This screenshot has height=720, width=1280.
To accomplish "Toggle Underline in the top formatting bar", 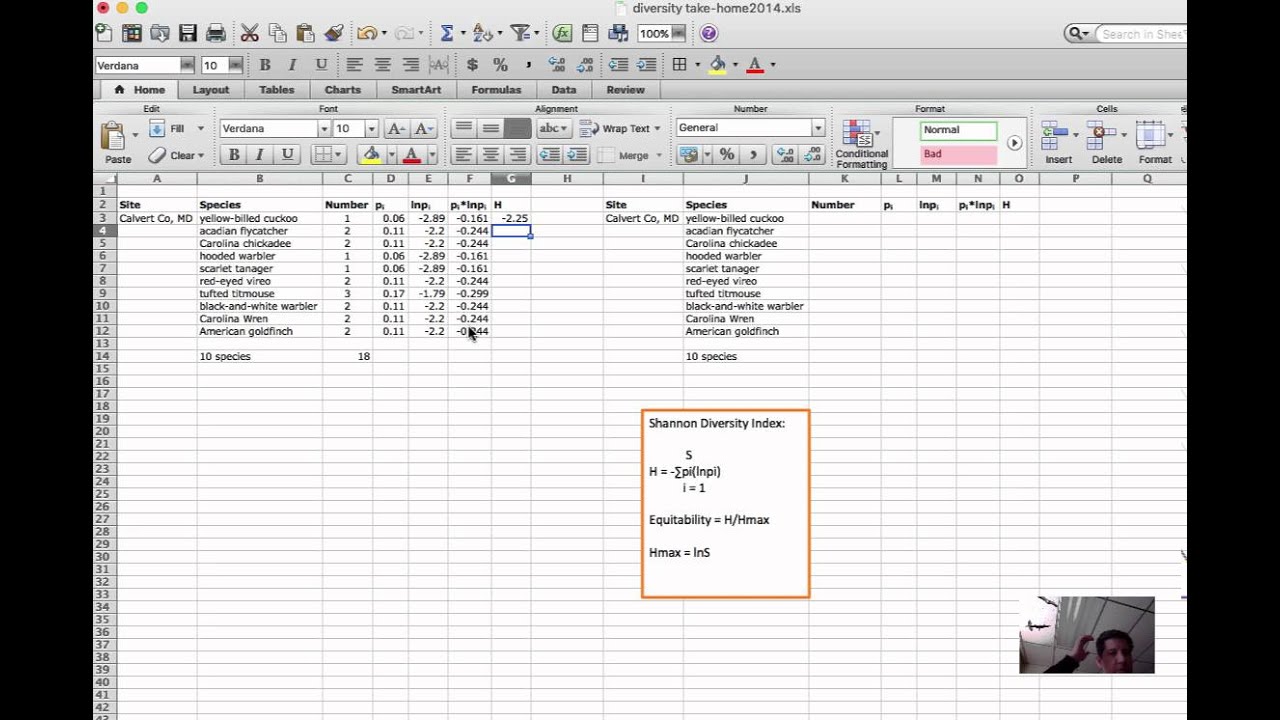I will click(321, 65).
